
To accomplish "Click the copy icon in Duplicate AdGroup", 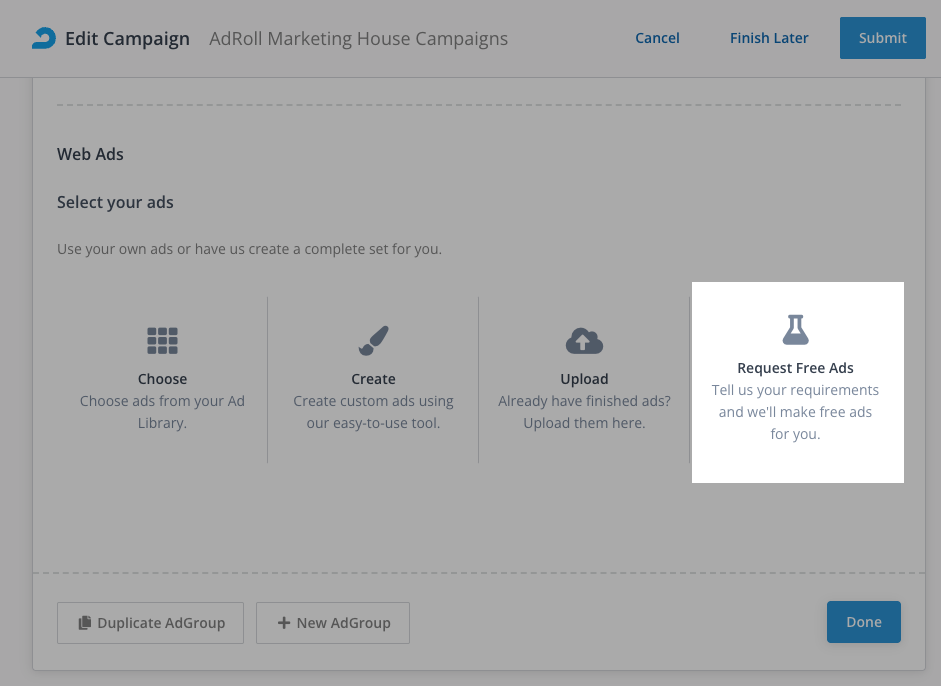I will point(85,623).
